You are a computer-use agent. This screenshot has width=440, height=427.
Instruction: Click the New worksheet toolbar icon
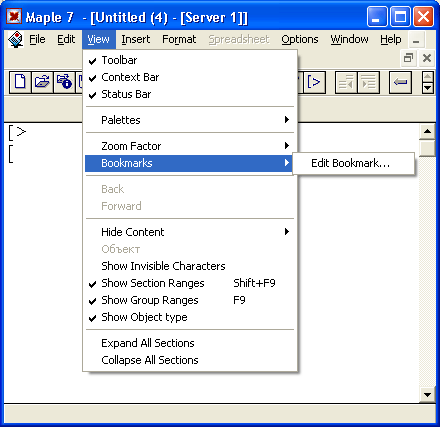[x=20, y=82]
